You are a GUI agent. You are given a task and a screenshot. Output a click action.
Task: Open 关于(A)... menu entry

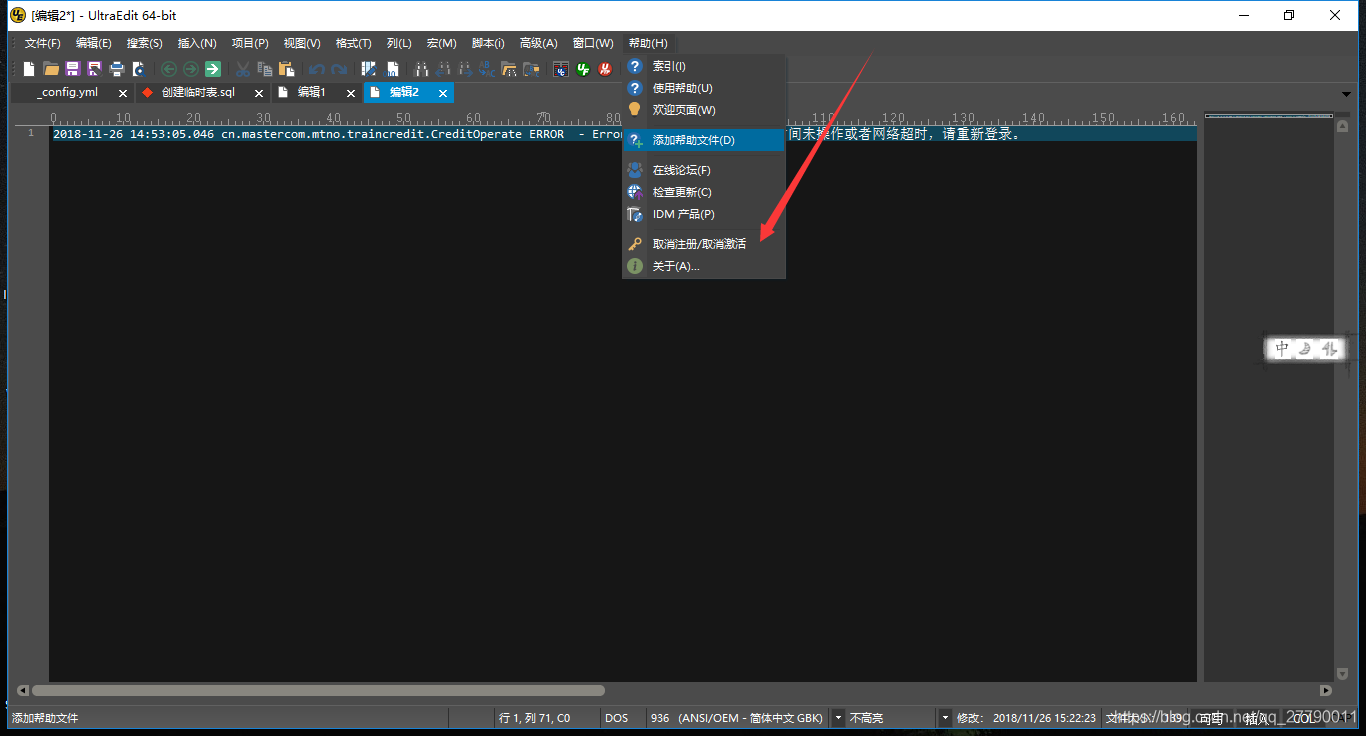(x=703, y=266)
